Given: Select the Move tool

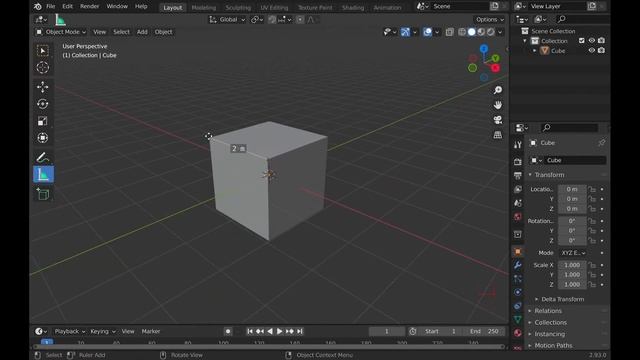Looking at the screenshot, I should point(42,87).
